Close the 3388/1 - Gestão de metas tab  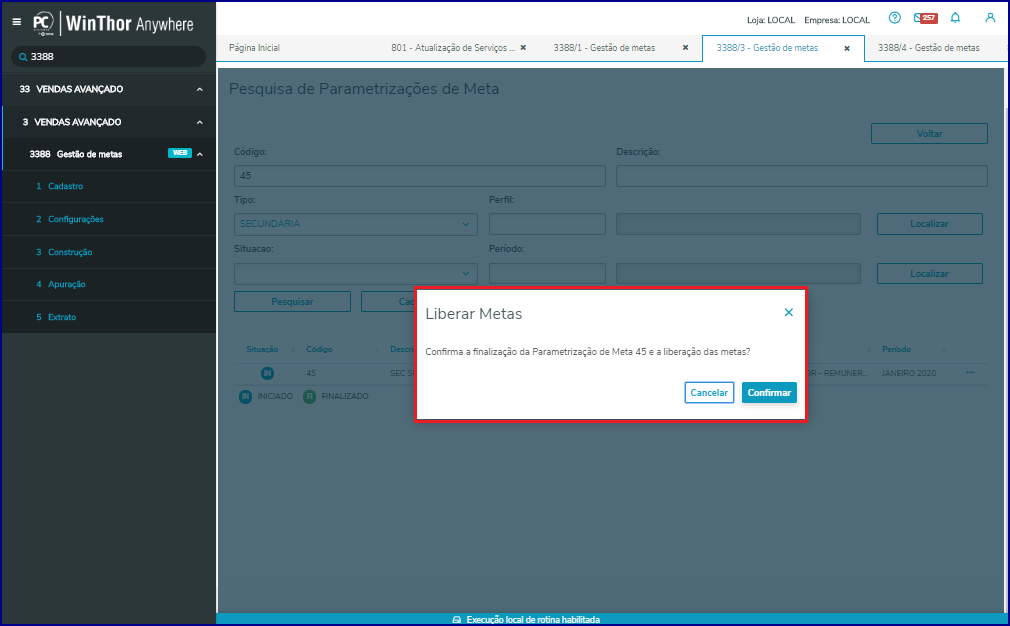click(x=685, y=48)
